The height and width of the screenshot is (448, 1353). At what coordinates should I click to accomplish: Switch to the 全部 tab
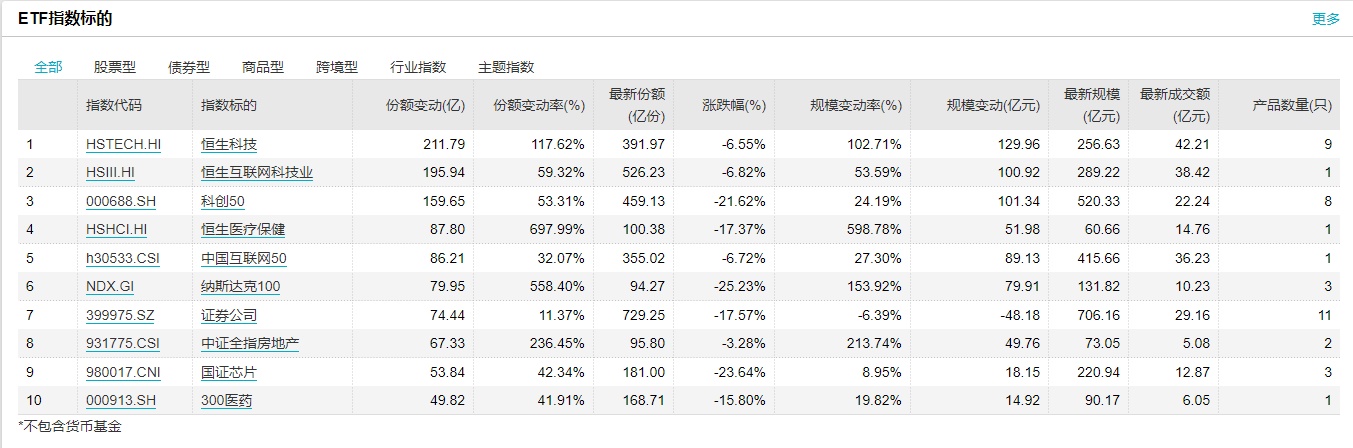point(48,67)
